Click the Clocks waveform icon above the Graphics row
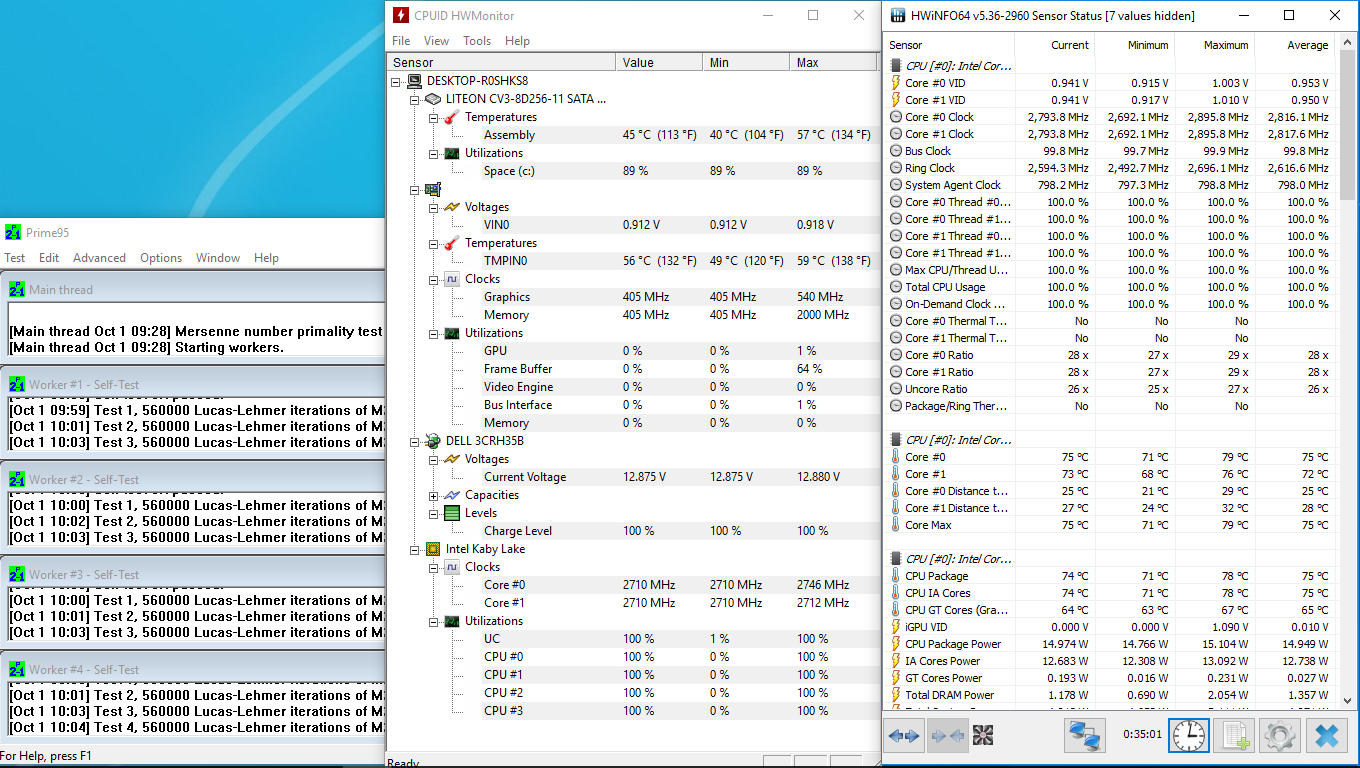The width and height of the screenshot is (1360, 768). tap(452, 279)
